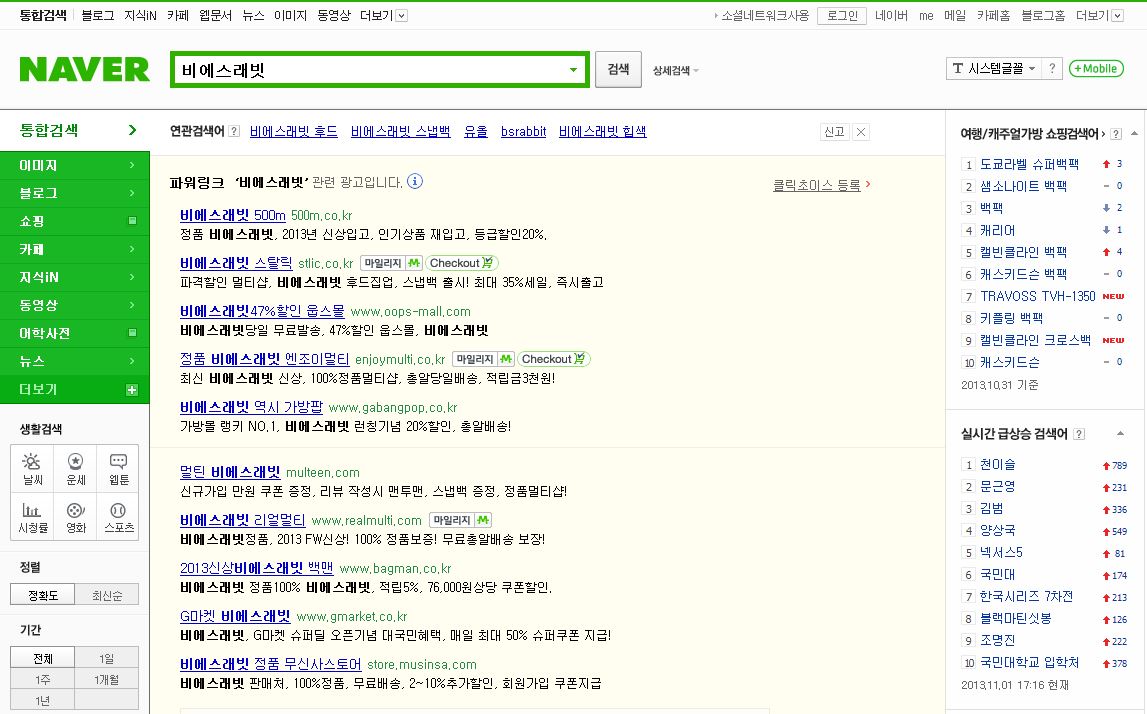
Task: Select 1개월 period filter
Action: click(107, 680)
